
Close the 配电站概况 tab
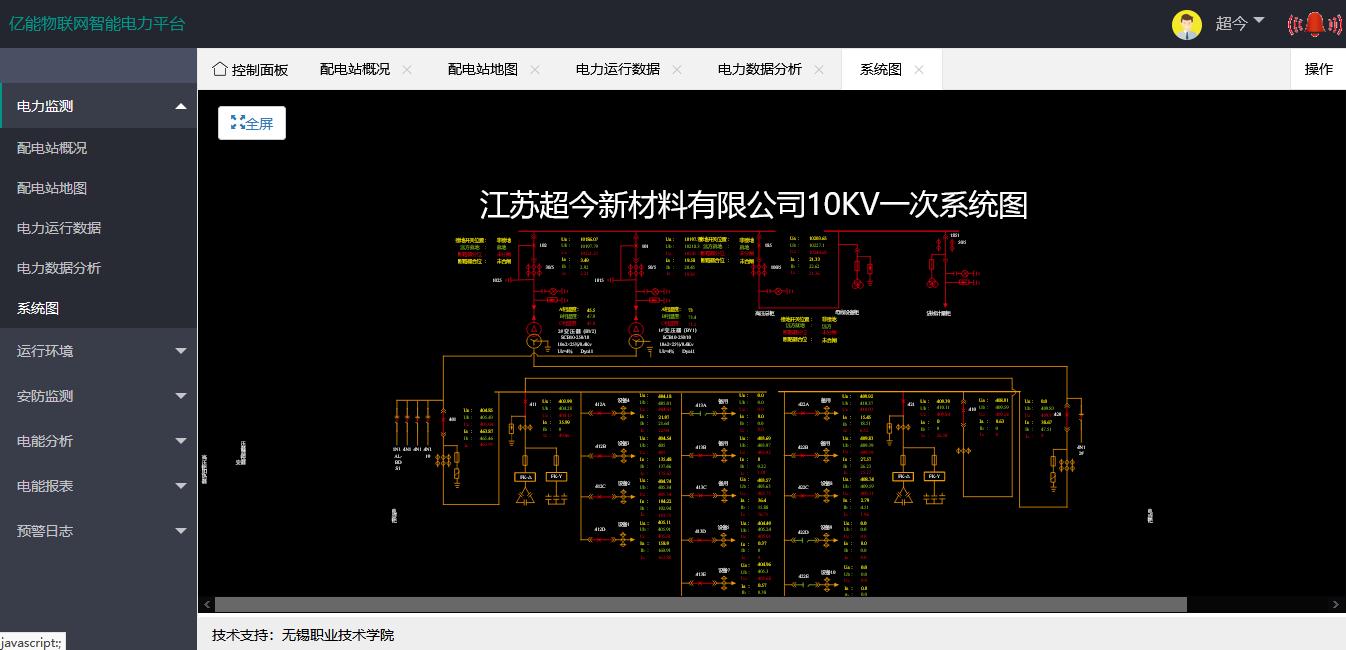pos(407,69)
